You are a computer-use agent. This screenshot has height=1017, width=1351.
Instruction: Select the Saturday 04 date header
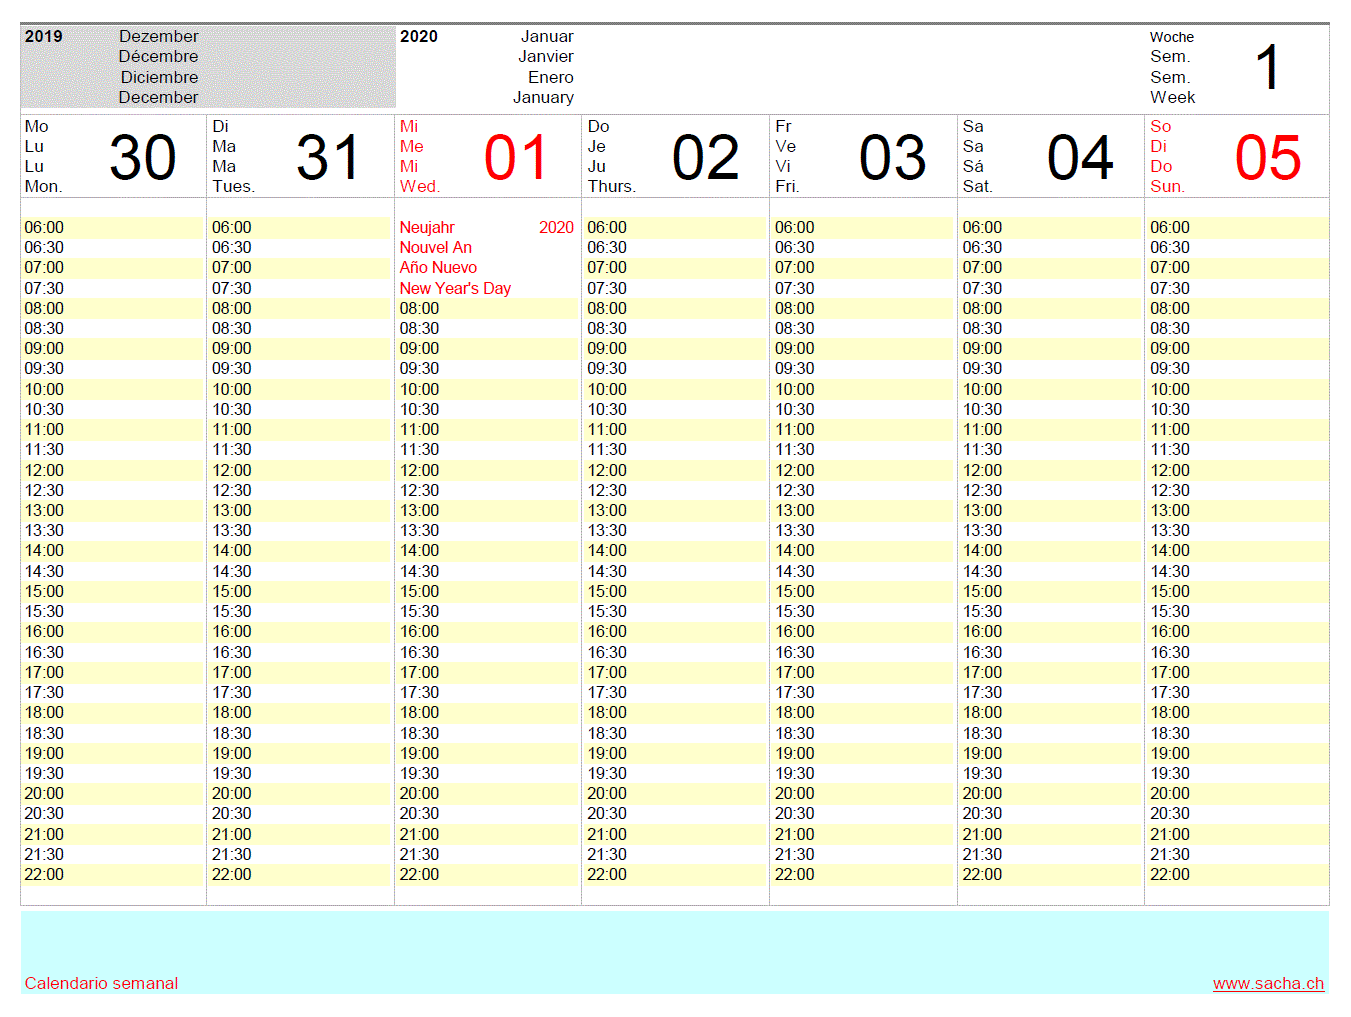click(1051, 156)
